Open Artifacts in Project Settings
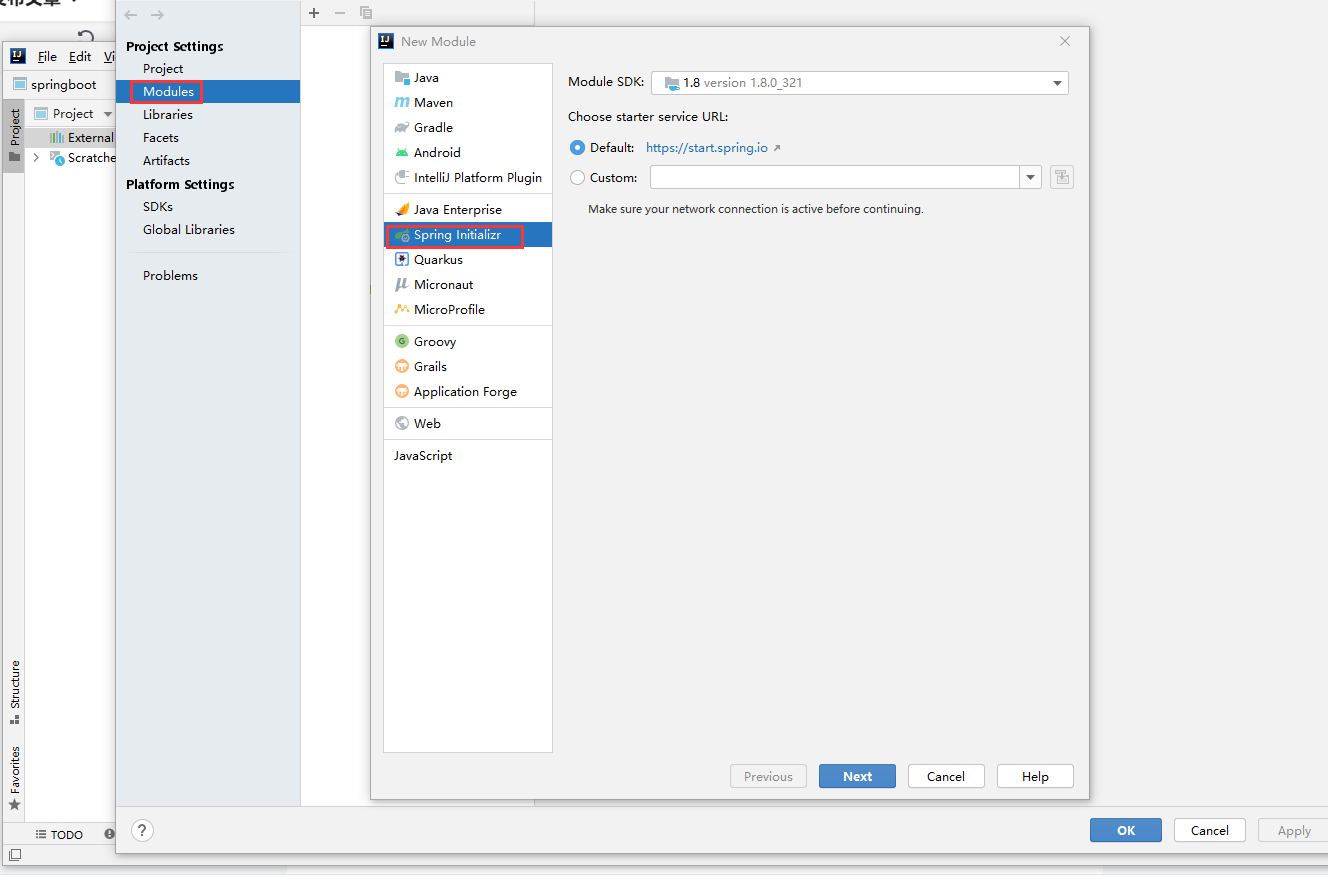Viewport: 1328px width, 884px height. (166, 161)
